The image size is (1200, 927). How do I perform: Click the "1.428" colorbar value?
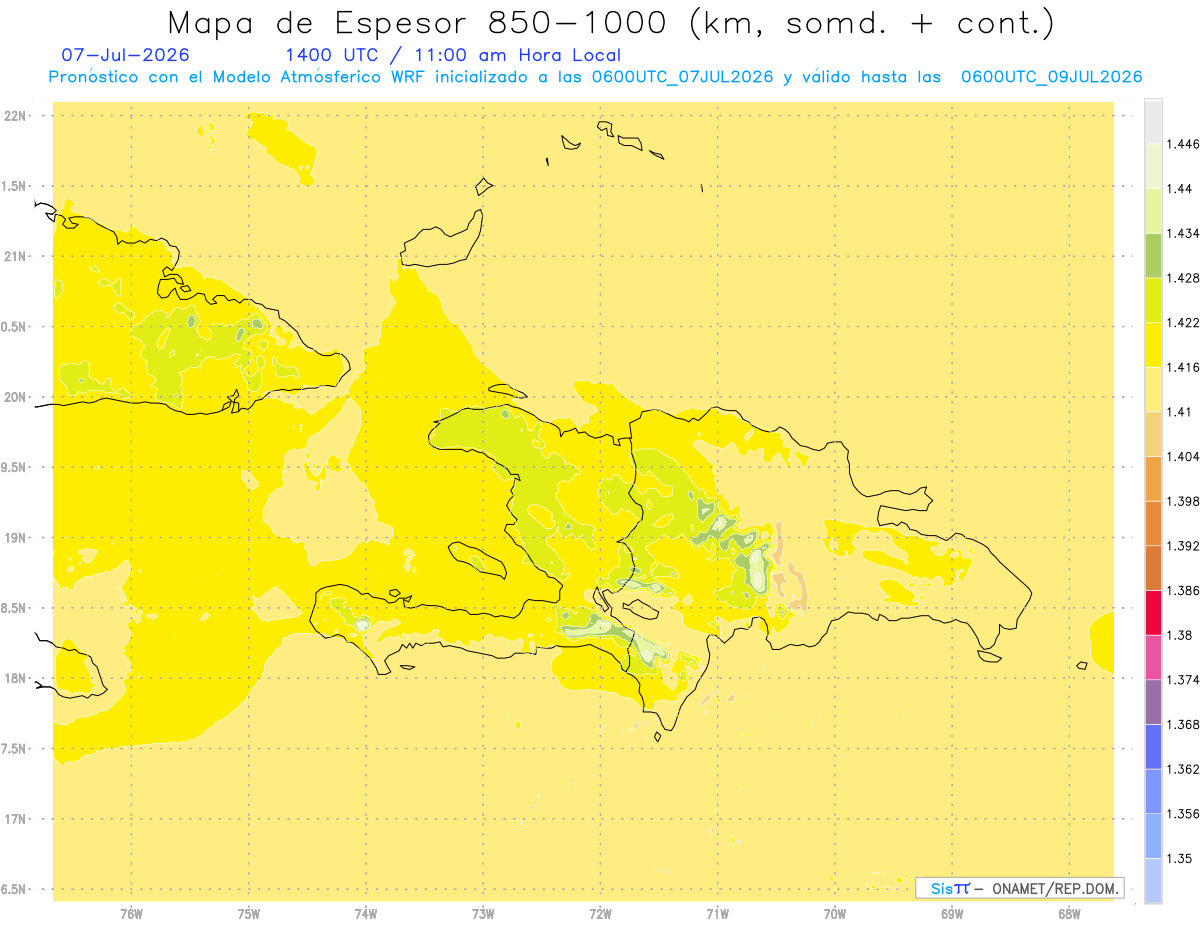click(1185, 278)
